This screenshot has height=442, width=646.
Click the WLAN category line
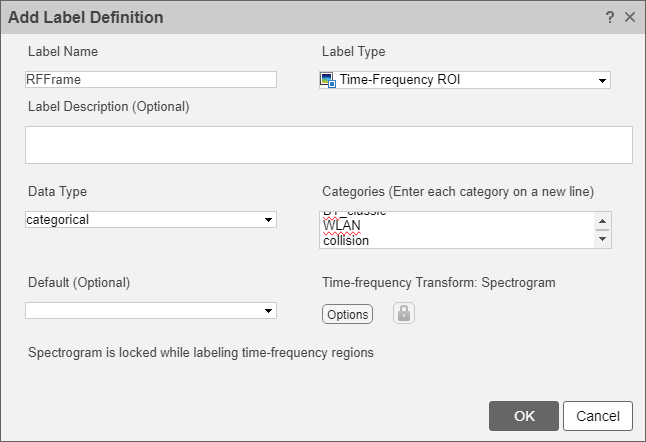click(341, 226)
